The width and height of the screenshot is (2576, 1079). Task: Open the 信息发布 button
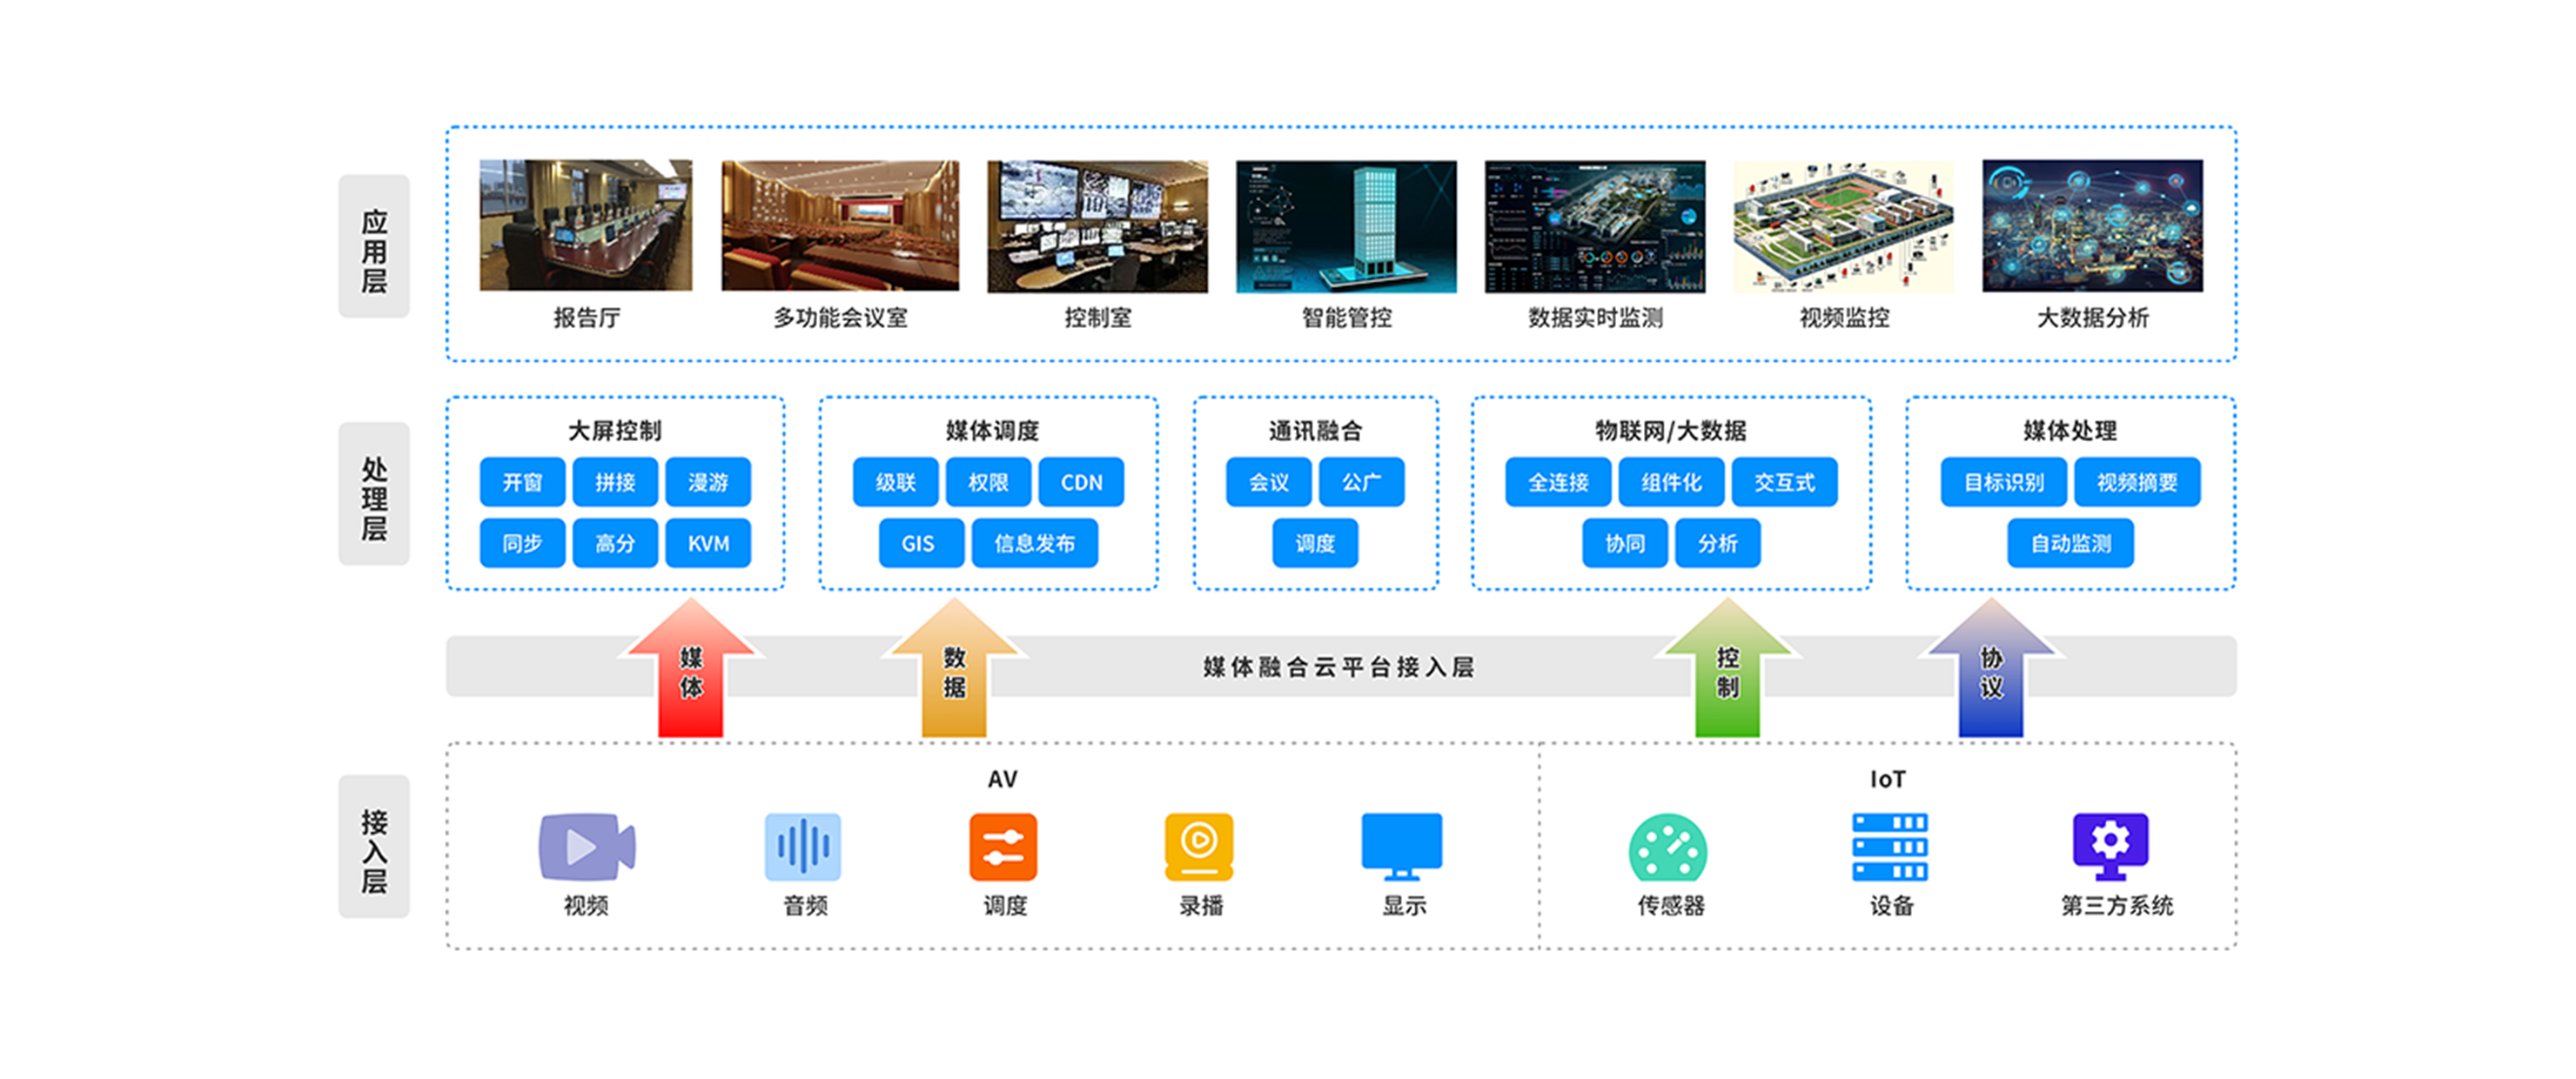click(1035, 543)
